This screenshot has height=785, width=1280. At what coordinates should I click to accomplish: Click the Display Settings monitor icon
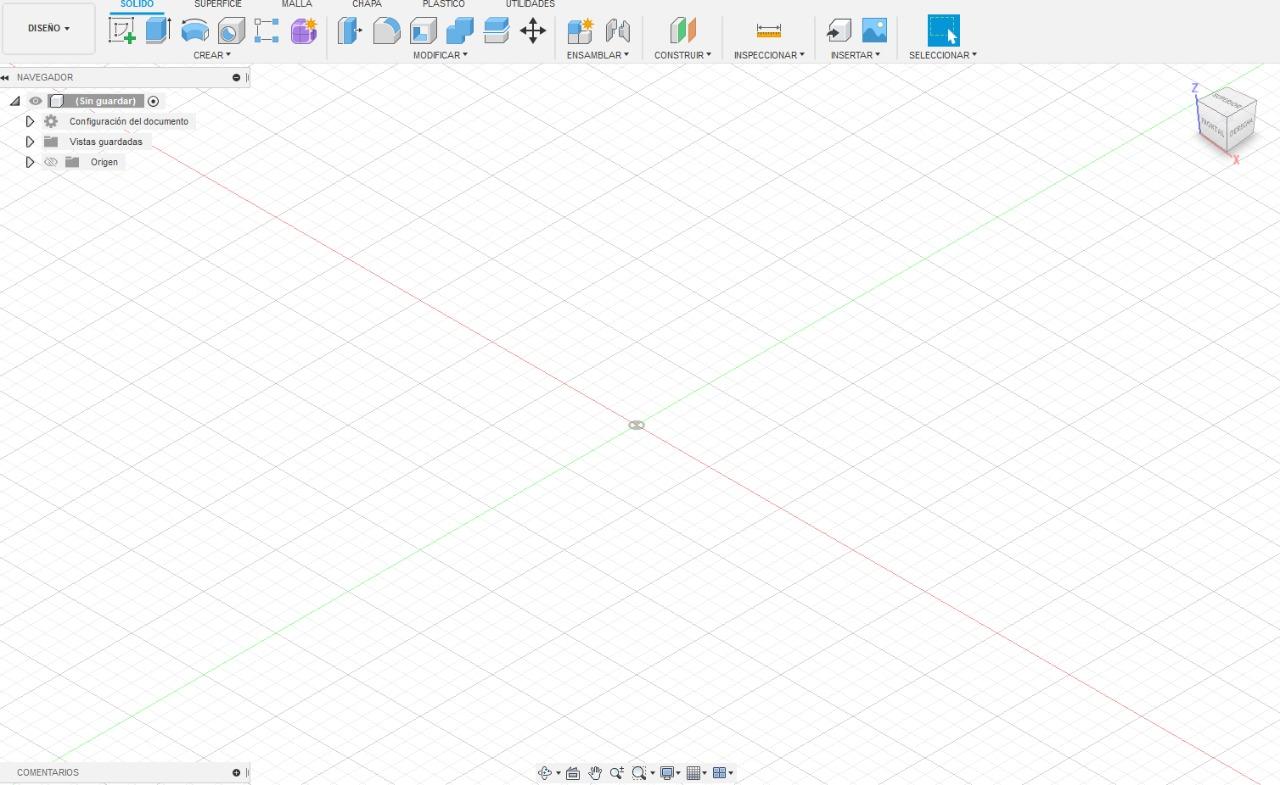pos(667,773)
